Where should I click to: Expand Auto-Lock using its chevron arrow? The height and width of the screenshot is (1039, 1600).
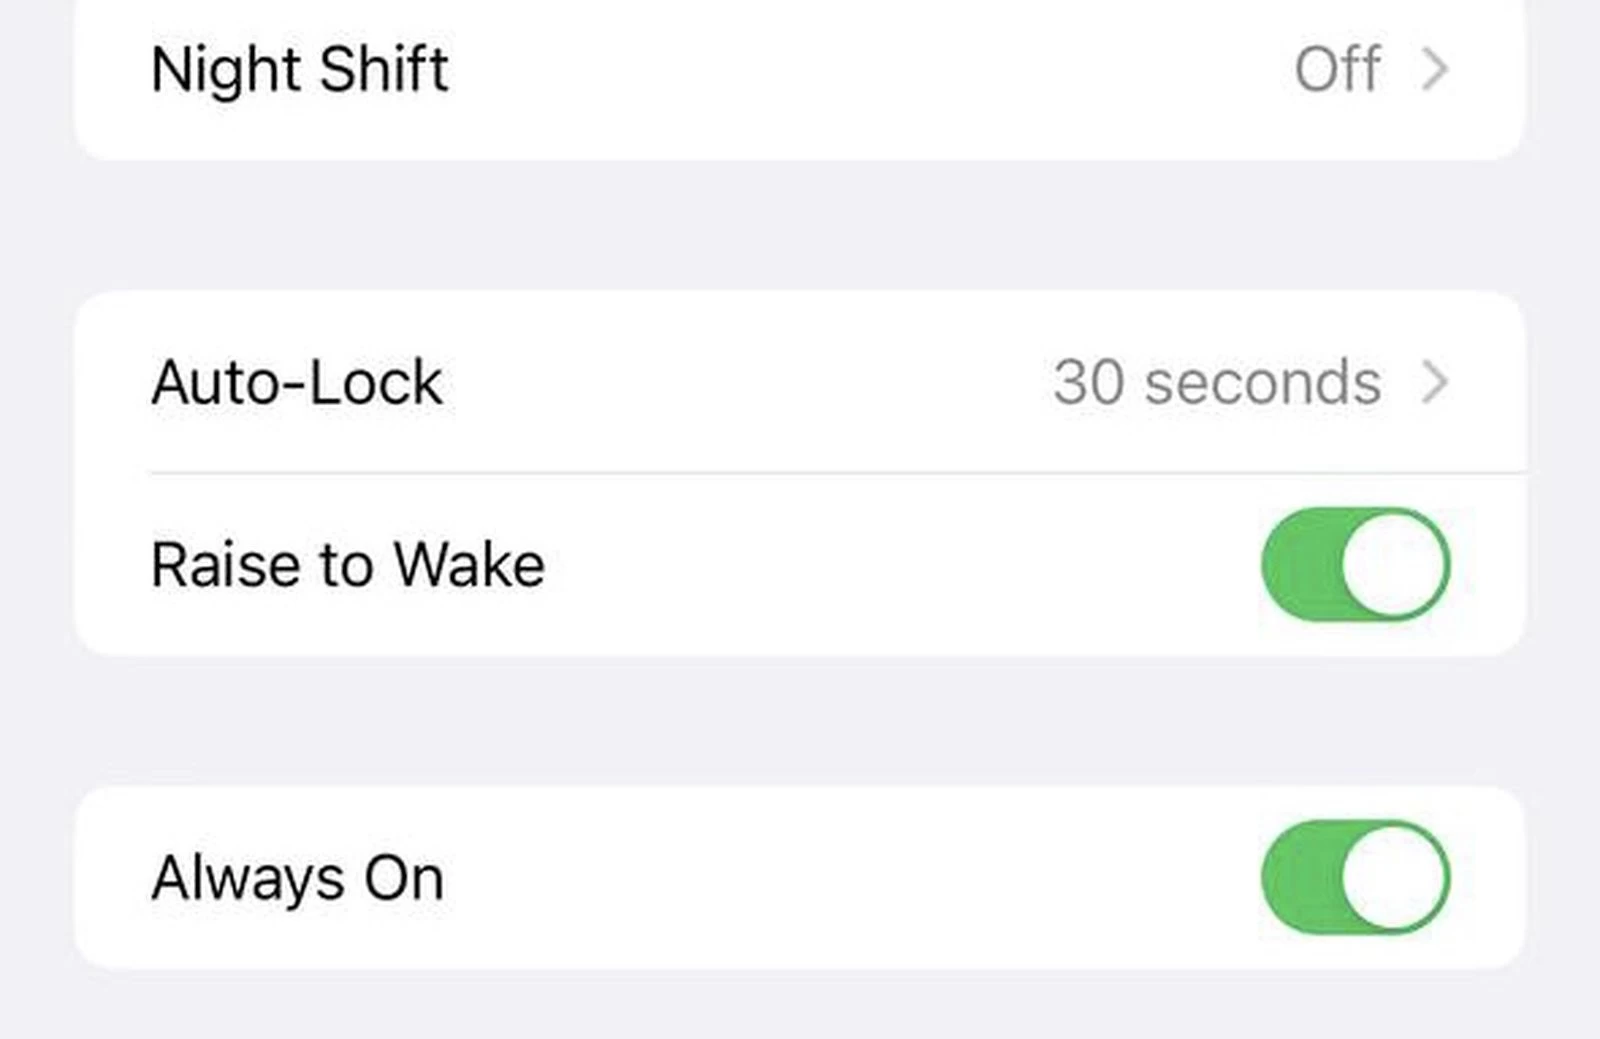point(1435,382)
